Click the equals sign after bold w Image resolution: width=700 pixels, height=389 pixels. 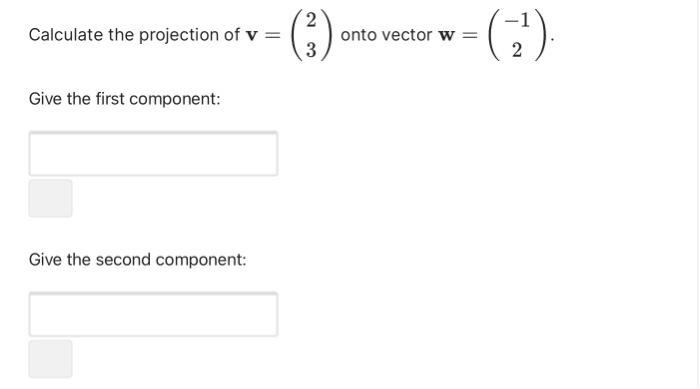tap(469, 35)
